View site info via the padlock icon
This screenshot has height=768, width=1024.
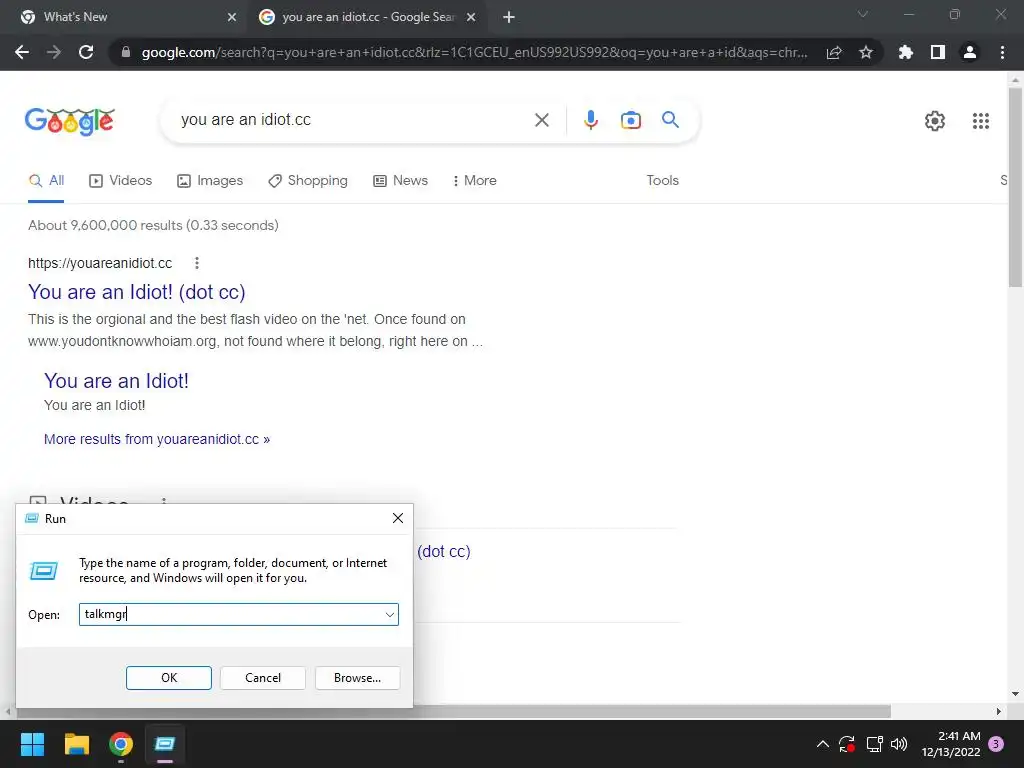point(126,52)
